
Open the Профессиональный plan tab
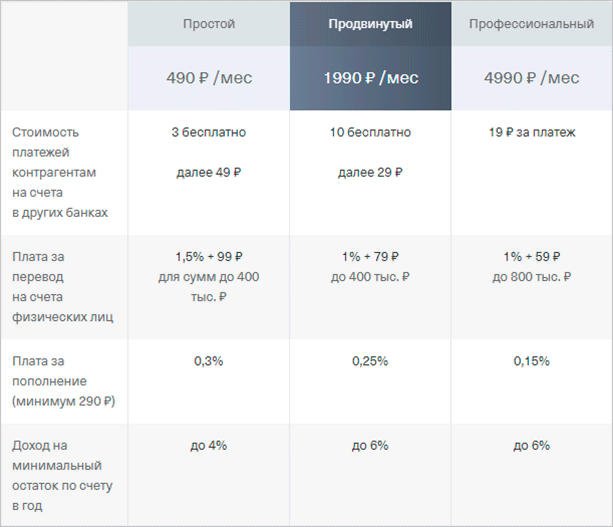(x=531, y=24)
